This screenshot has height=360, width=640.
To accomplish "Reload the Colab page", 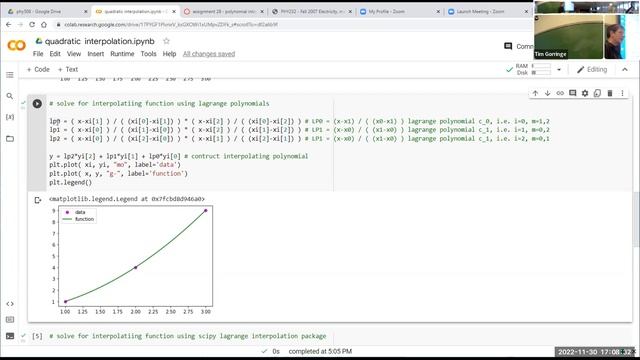I will [x=32, y=24].
